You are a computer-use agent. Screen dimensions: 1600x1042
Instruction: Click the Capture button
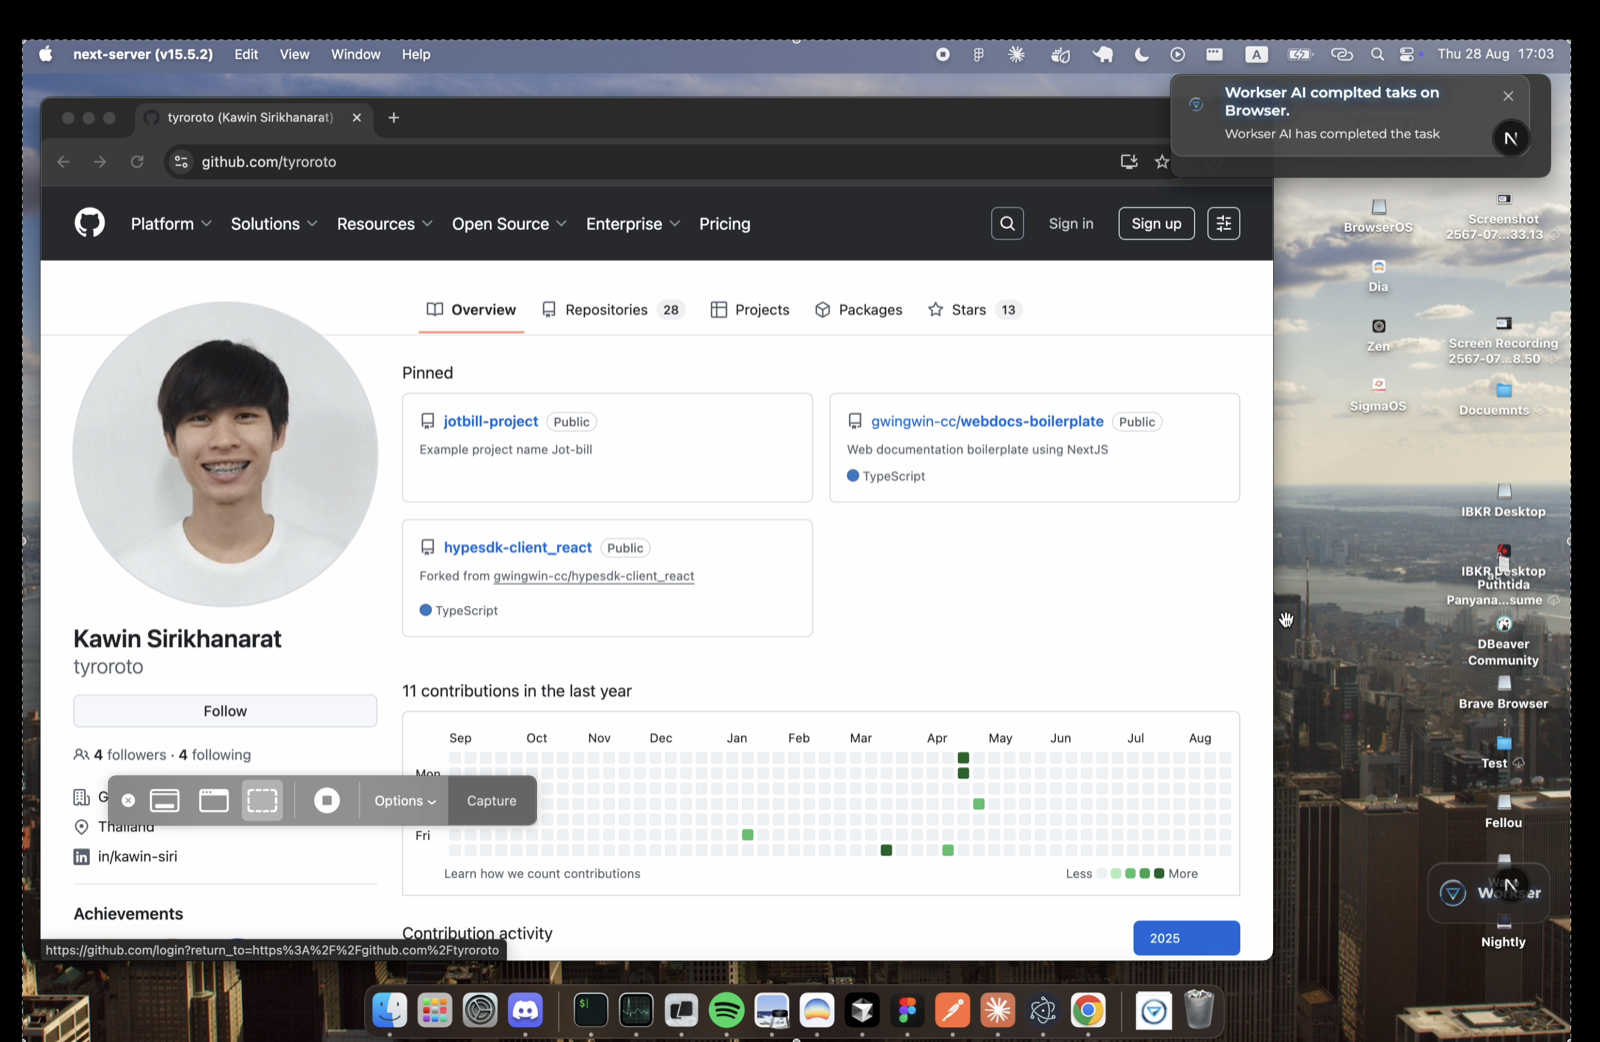coord(492,801)
